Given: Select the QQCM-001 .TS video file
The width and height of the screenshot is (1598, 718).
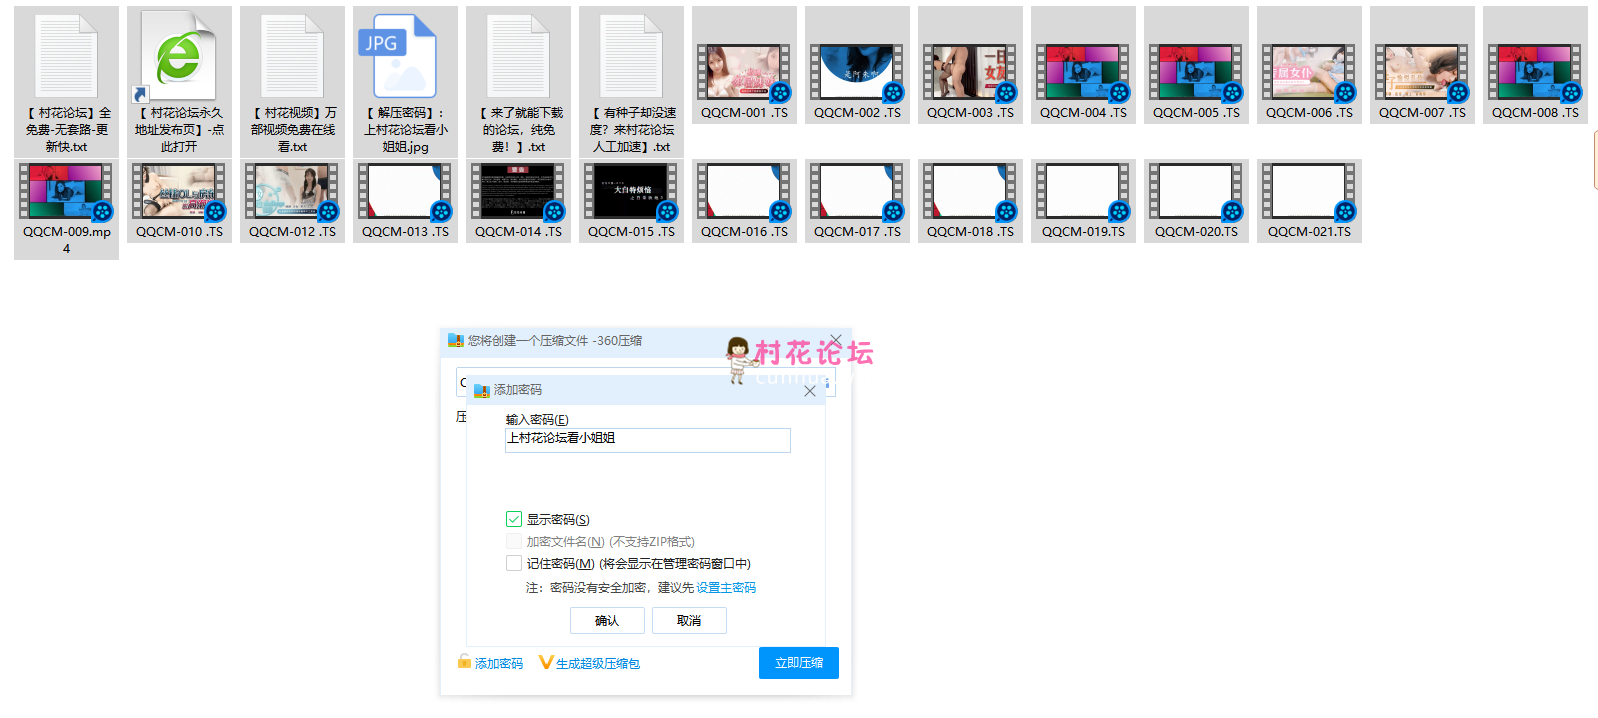Looking at the screenshot, I should 743,72.
